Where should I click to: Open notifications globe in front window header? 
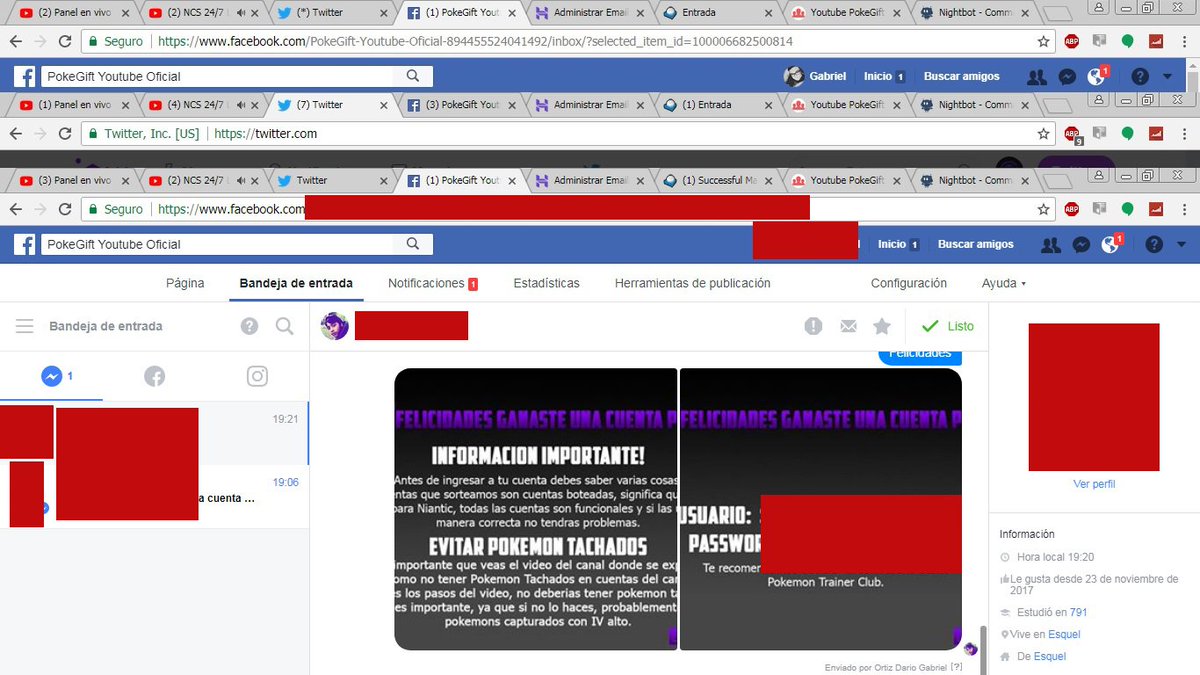(x=1110, y=244)
